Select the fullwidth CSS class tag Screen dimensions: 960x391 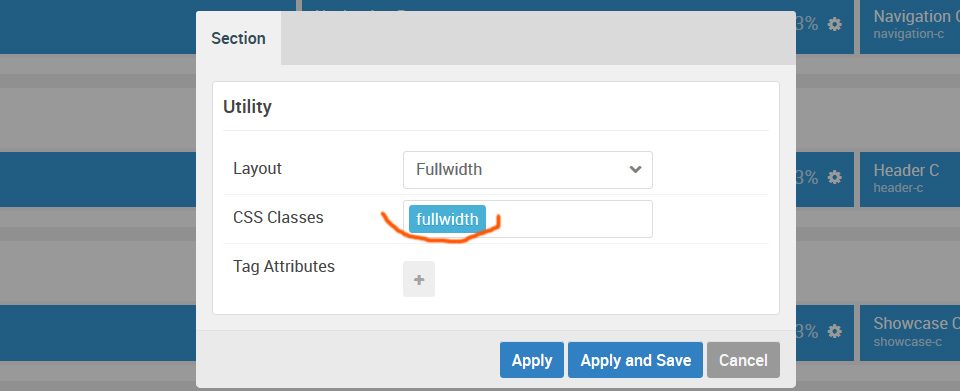click(x=448, y=219)
